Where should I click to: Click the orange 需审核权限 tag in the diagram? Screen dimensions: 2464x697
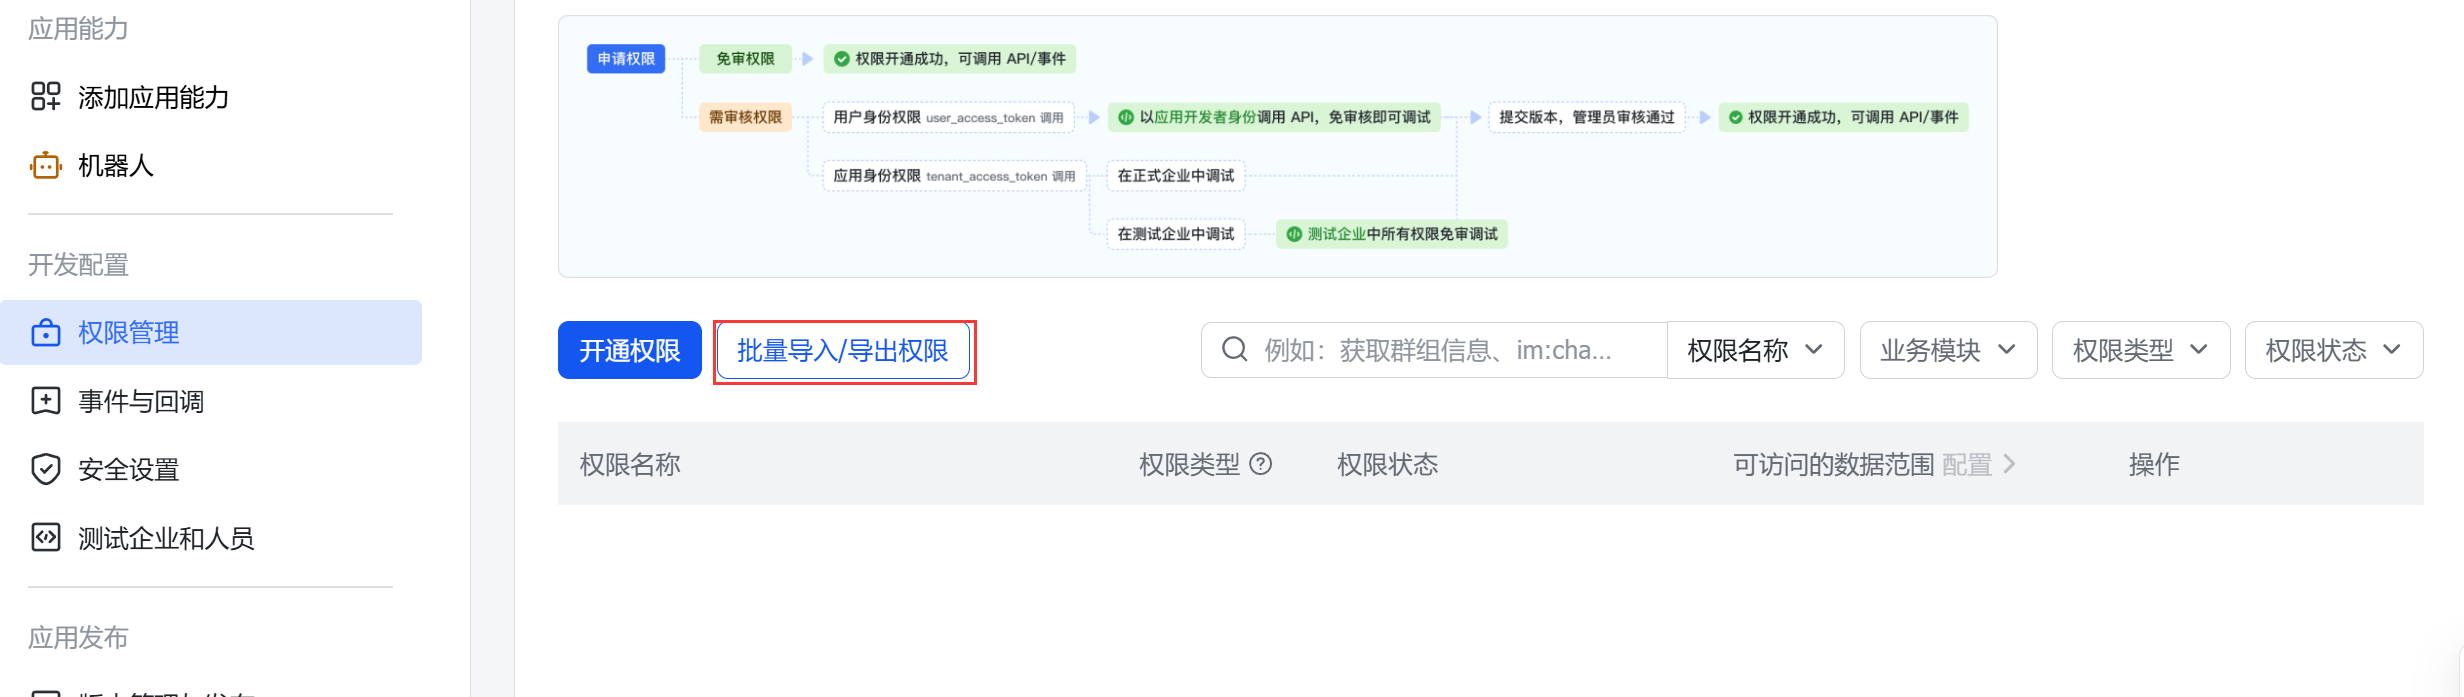[745, 117]
